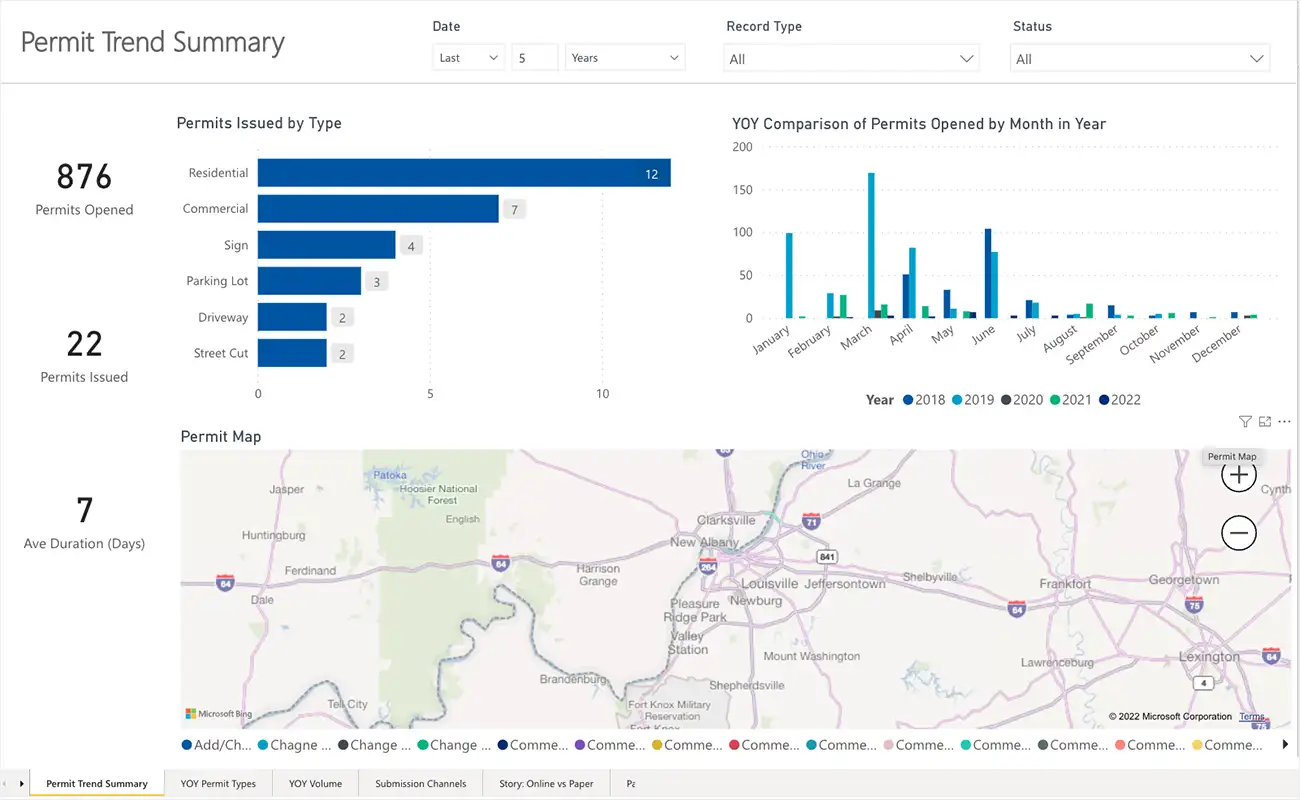This screenshot has width=1300, height=800.
Task: Select the yellow Comme... map legend entry at the end
Action: [1226, 745]
